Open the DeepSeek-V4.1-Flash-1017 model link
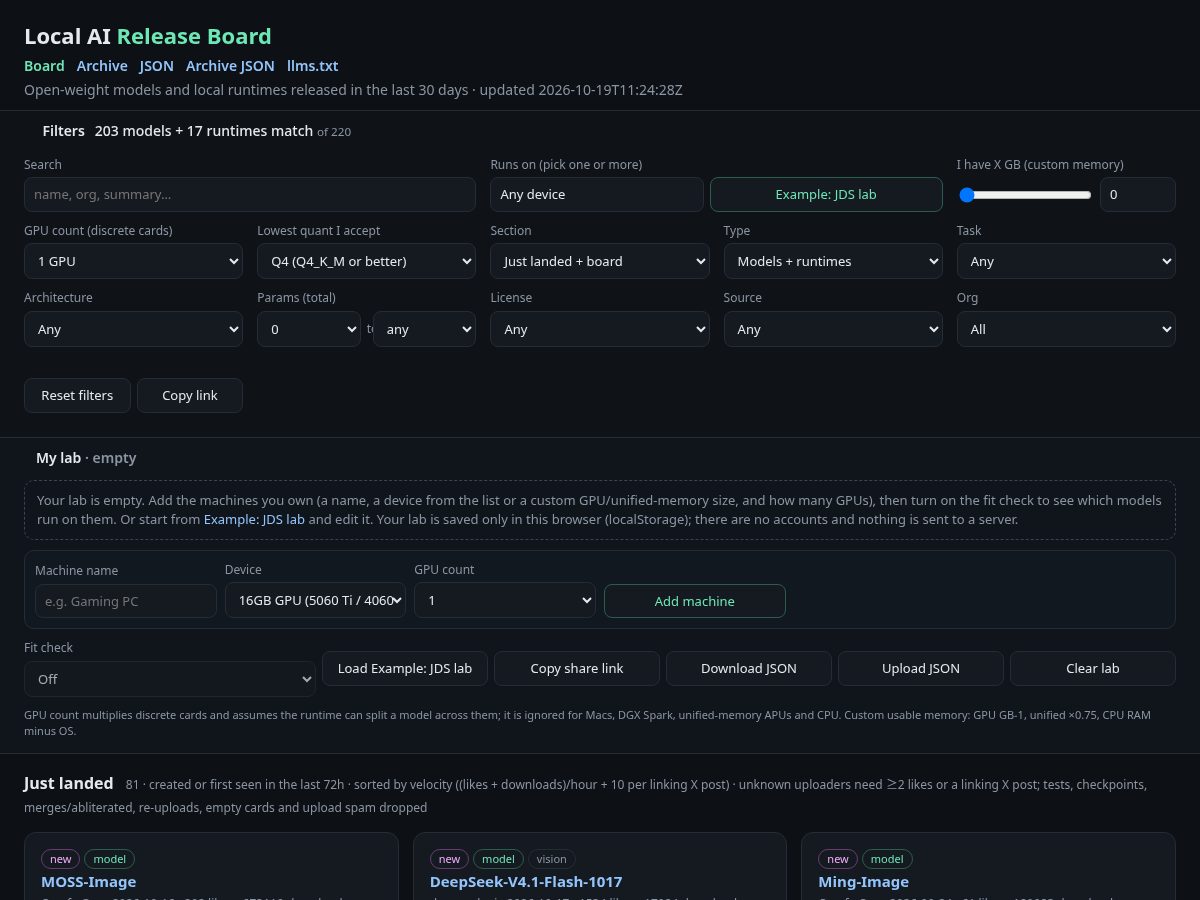The width and height of the screenshot is (1200, 900). click(x=526, y=882)
